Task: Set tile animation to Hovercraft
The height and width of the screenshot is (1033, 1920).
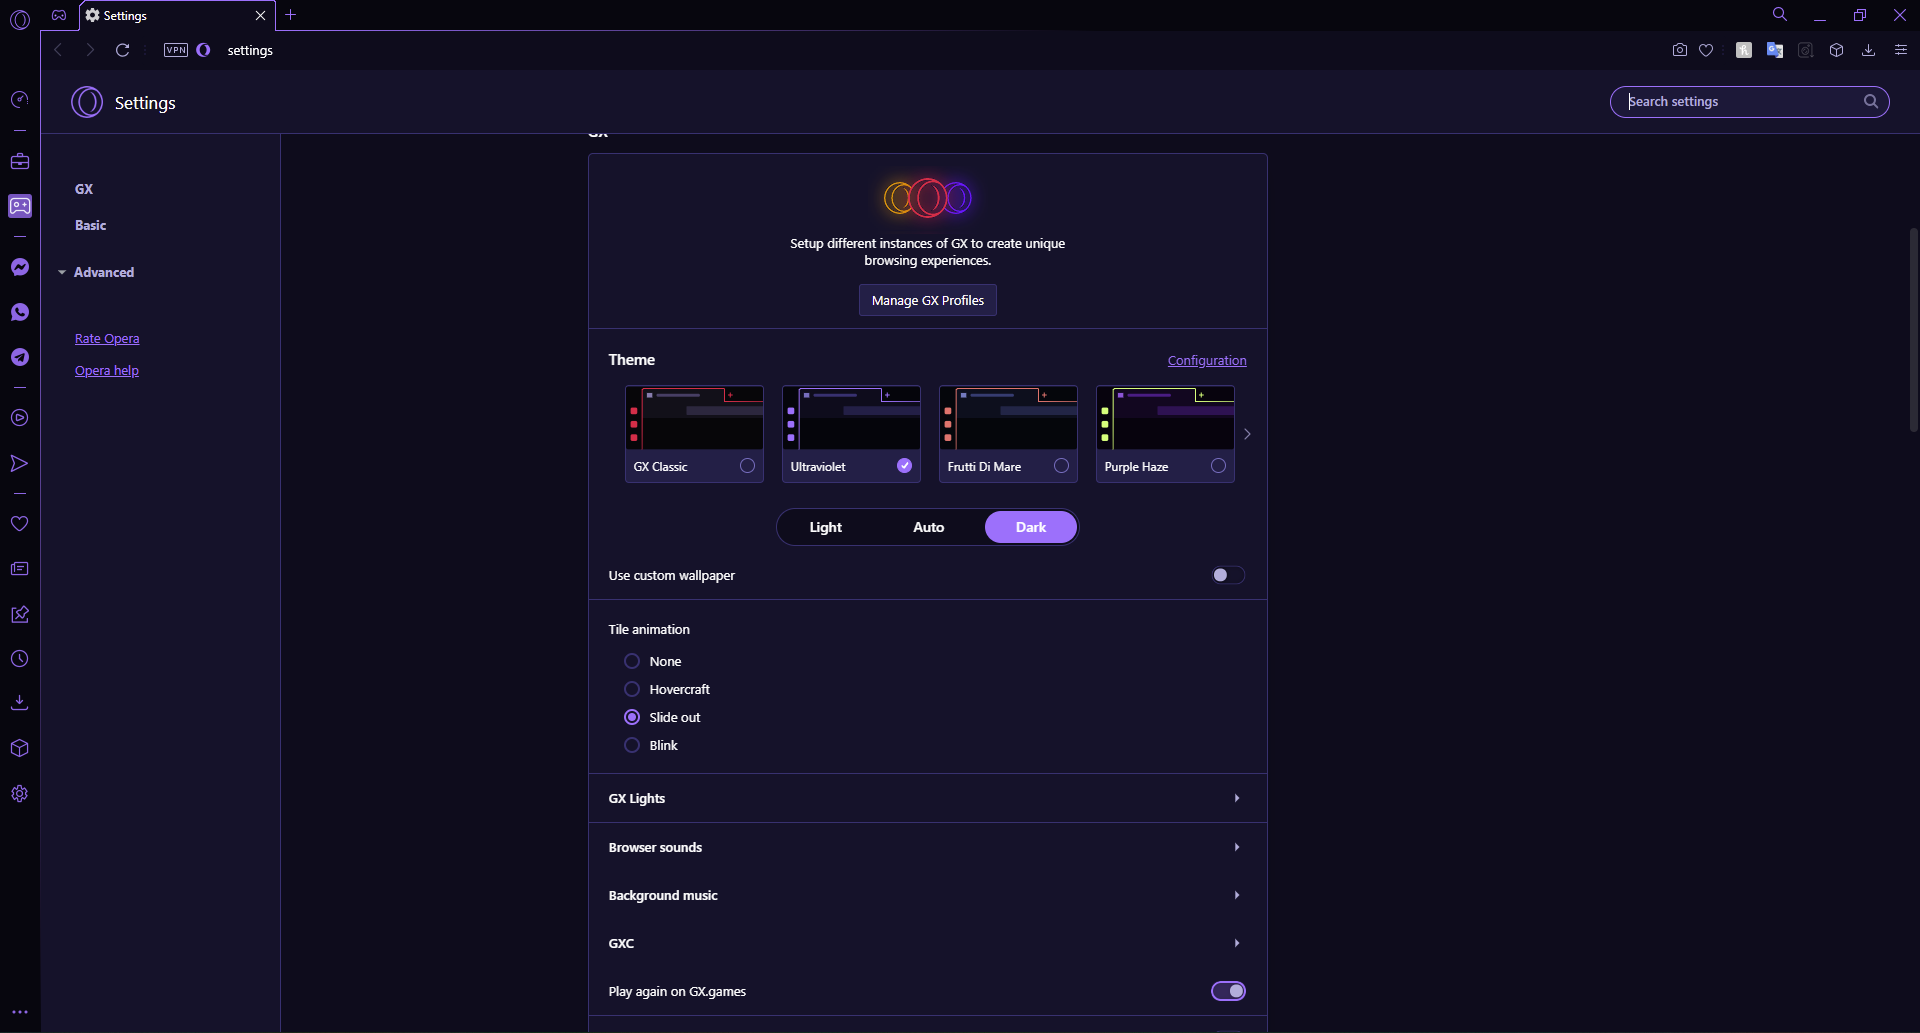Action: pyautogui.click(x=632, y=689)
